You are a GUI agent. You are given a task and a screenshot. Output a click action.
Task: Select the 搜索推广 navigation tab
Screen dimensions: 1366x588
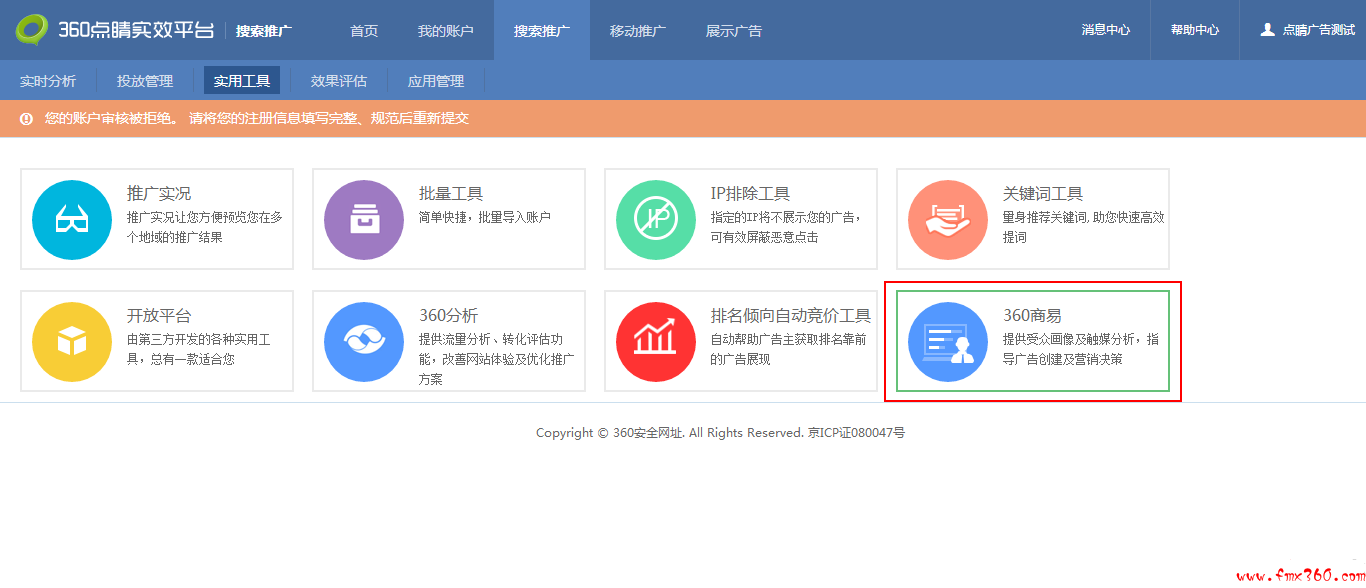coord(542,31)
